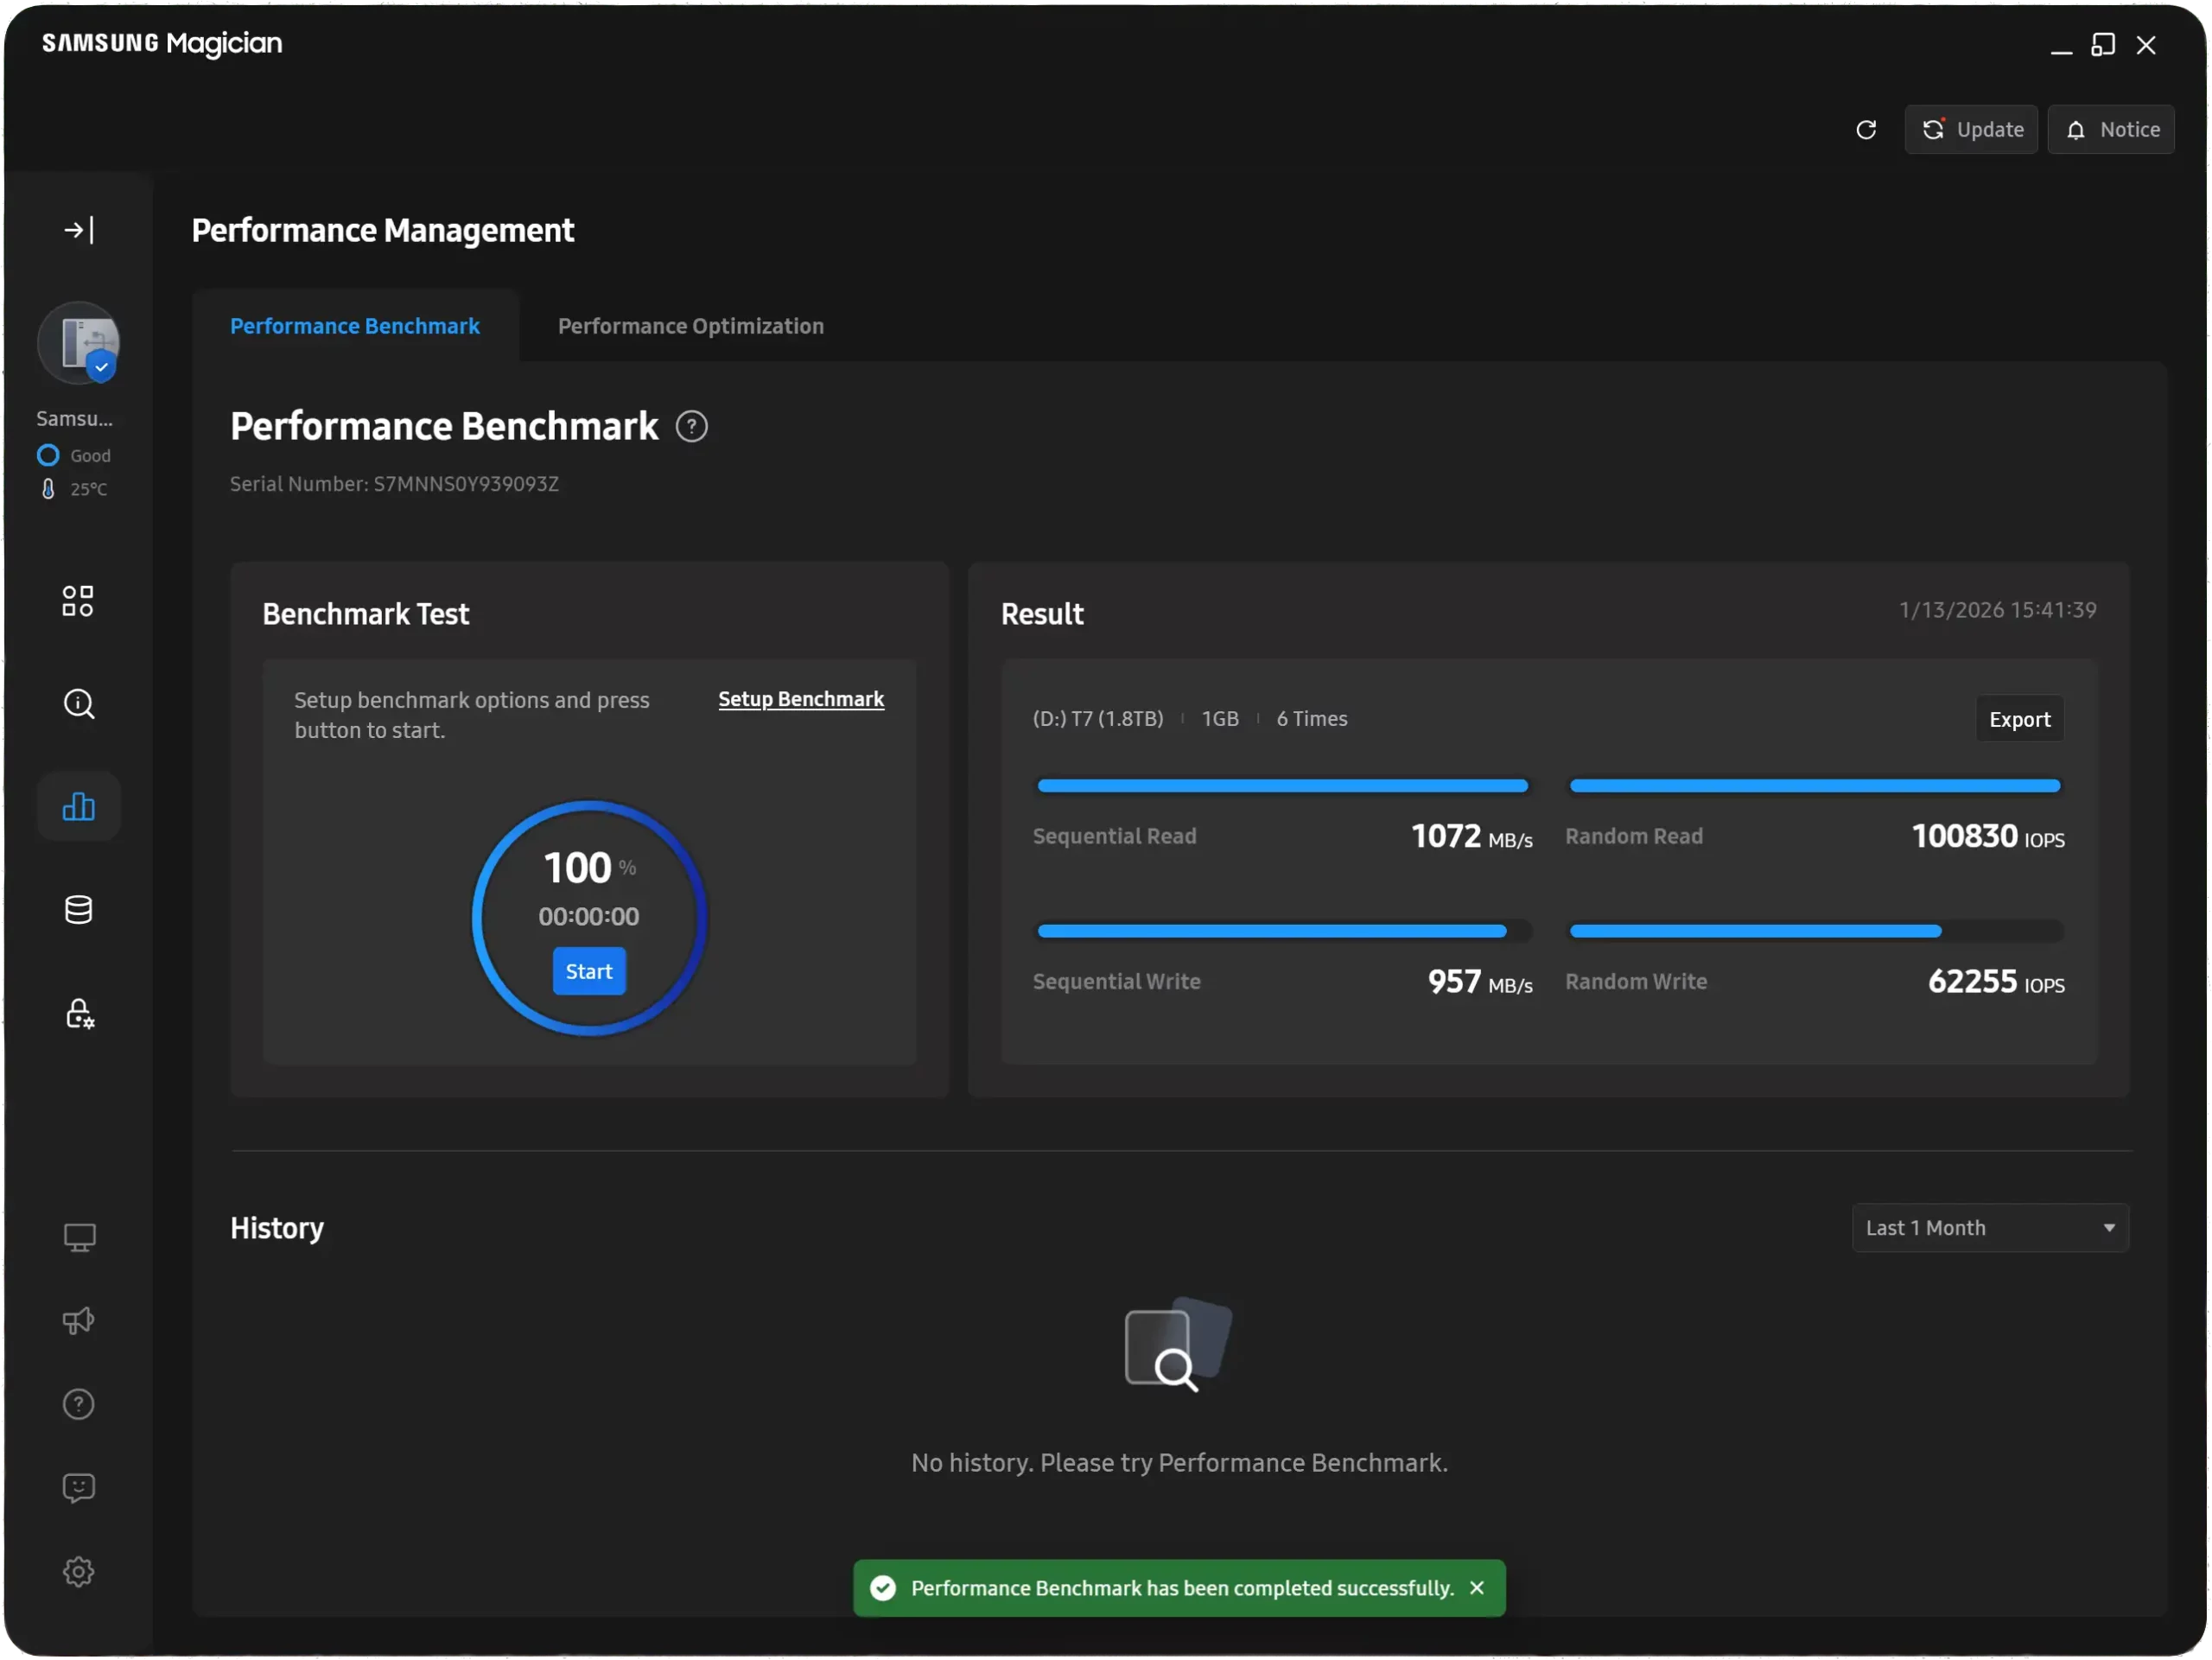Open the Data Management database icon
Screen dimensions: 2212x1660
pos(79,910)
